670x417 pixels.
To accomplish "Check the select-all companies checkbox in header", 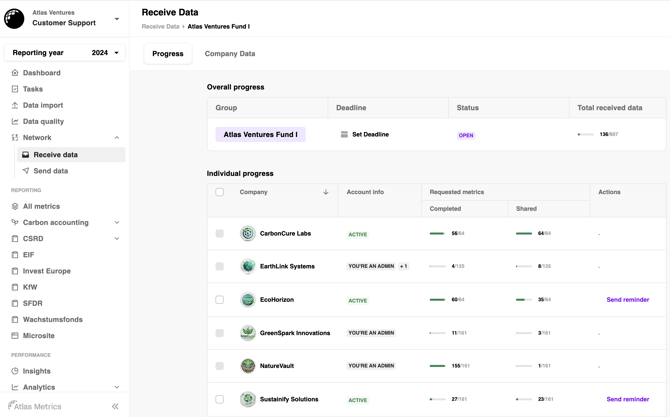I will (x=220, y=192).
